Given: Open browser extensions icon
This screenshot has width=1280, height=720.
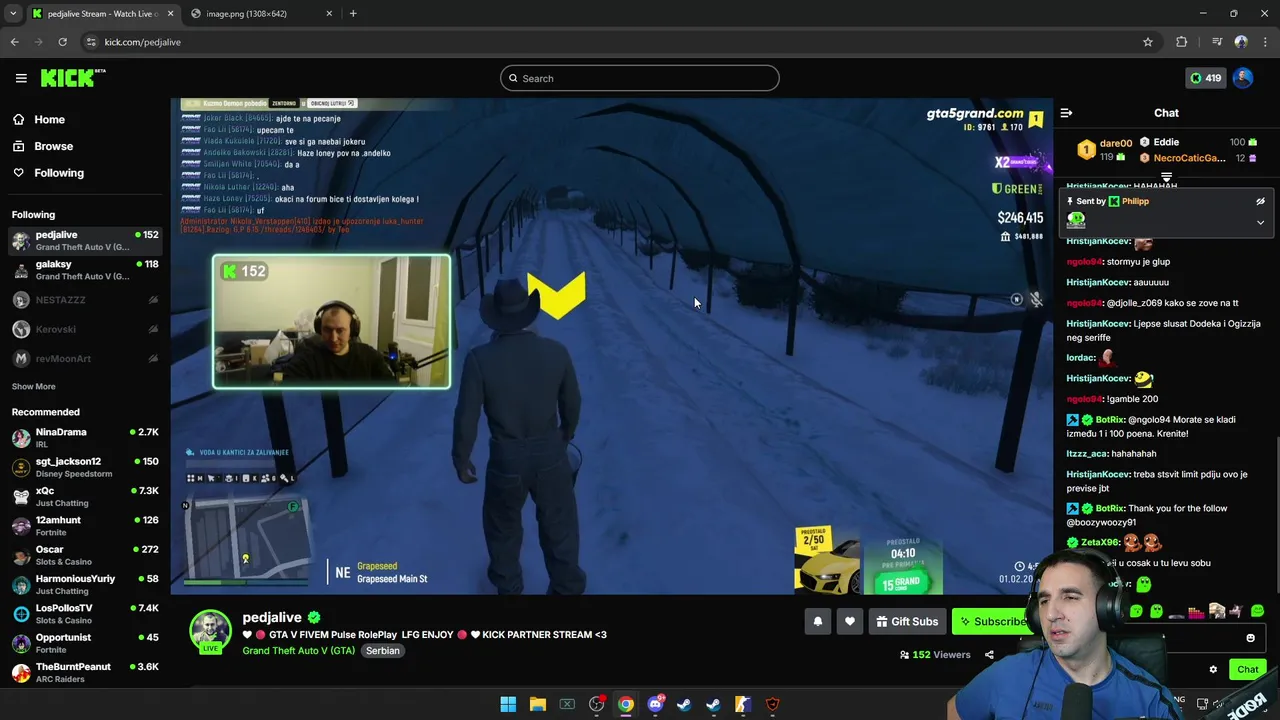Looking at the screenshot, I should click(x=1182, y=42).
